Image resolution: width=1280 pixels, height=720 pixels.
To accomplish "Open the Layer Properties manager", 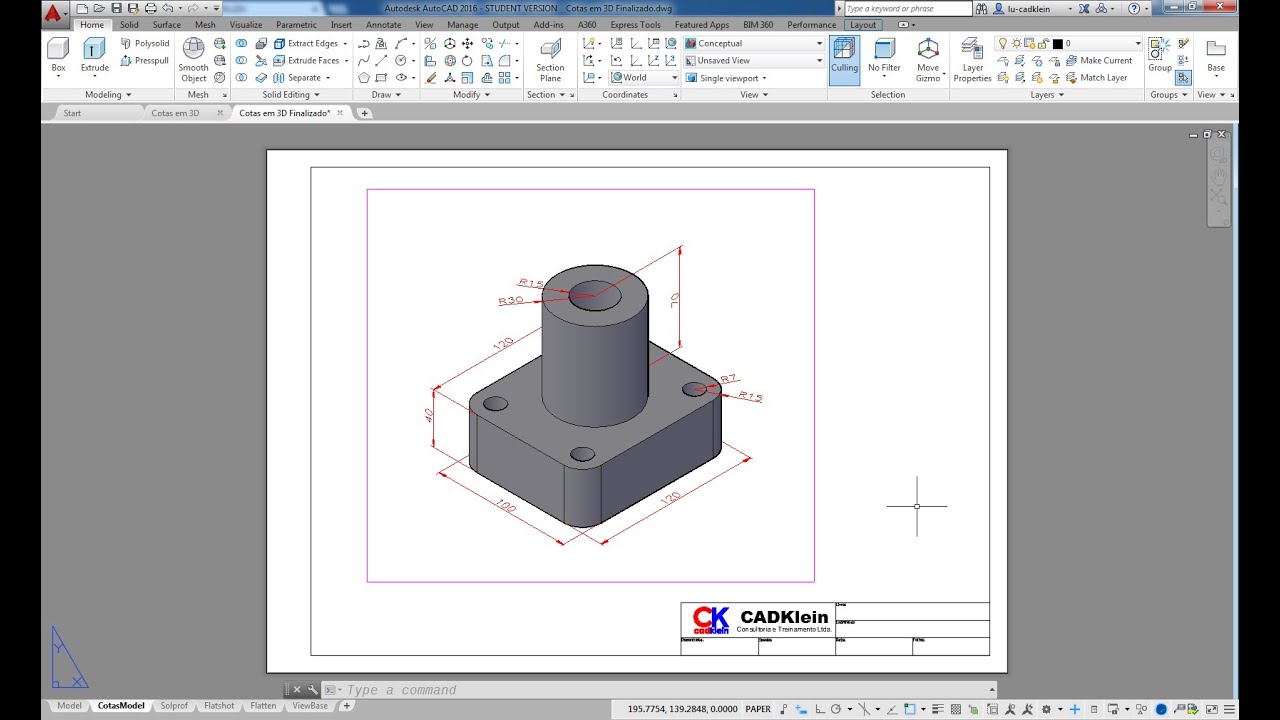I will (972, 60).
